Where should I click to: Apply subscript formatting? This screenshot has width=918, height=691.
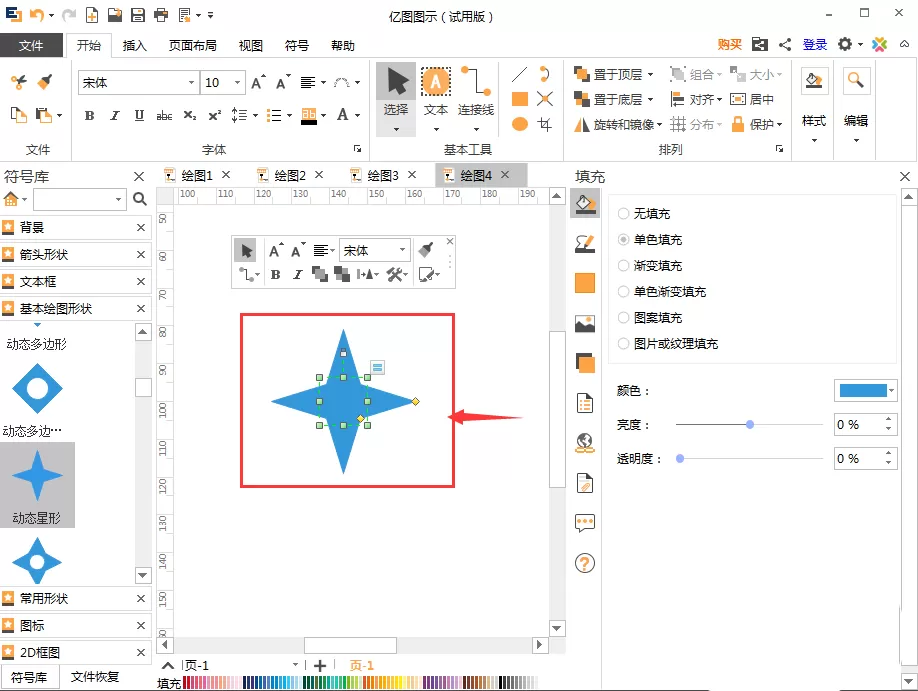(x=190, y=115)
